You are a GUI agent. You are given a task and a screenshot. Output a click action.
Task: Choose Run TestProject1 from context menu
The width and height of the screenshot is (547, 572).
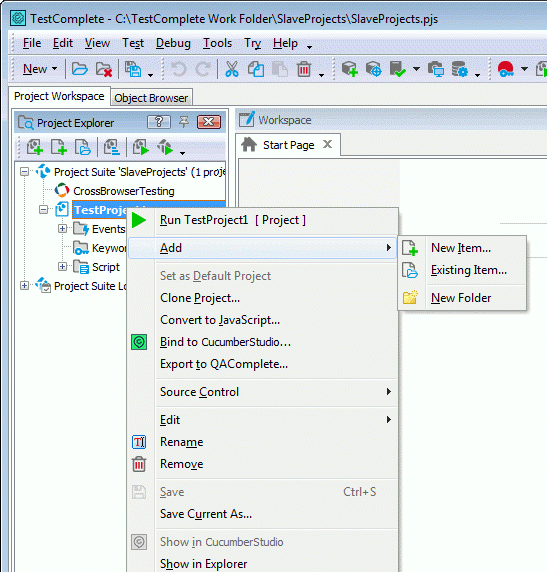point(263,220)
